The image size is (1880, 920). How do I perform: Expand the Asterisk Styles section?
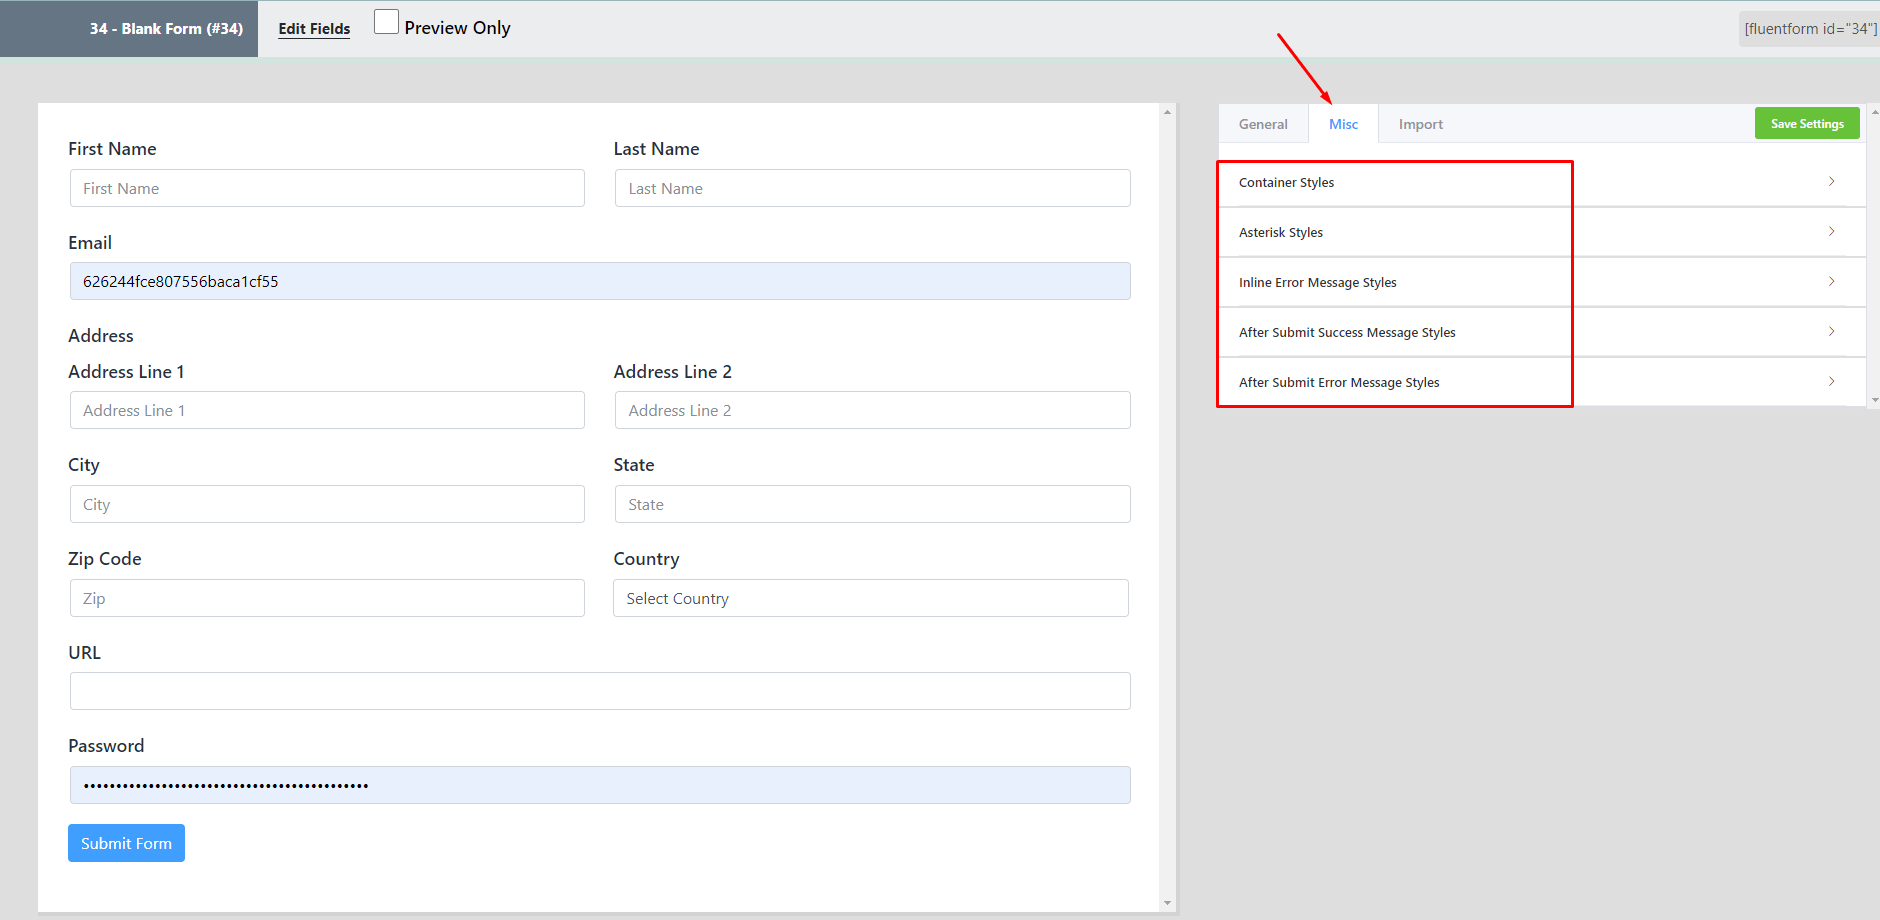pos(1541,232)
